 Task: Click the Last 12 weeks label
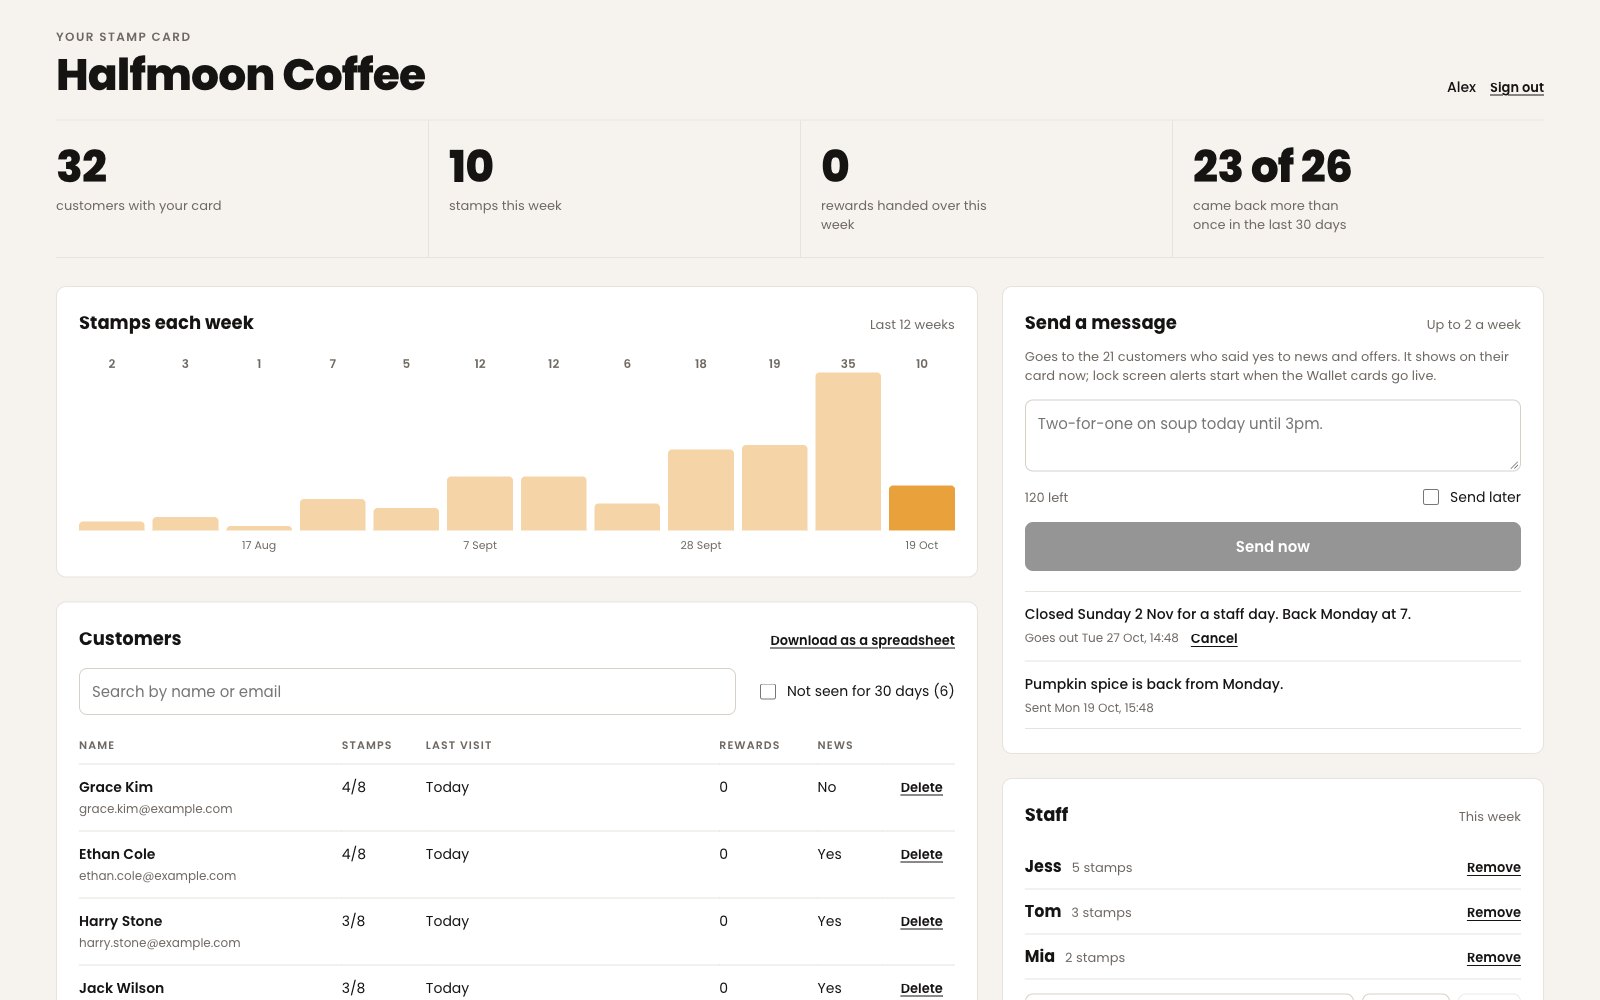pos(912,324)
